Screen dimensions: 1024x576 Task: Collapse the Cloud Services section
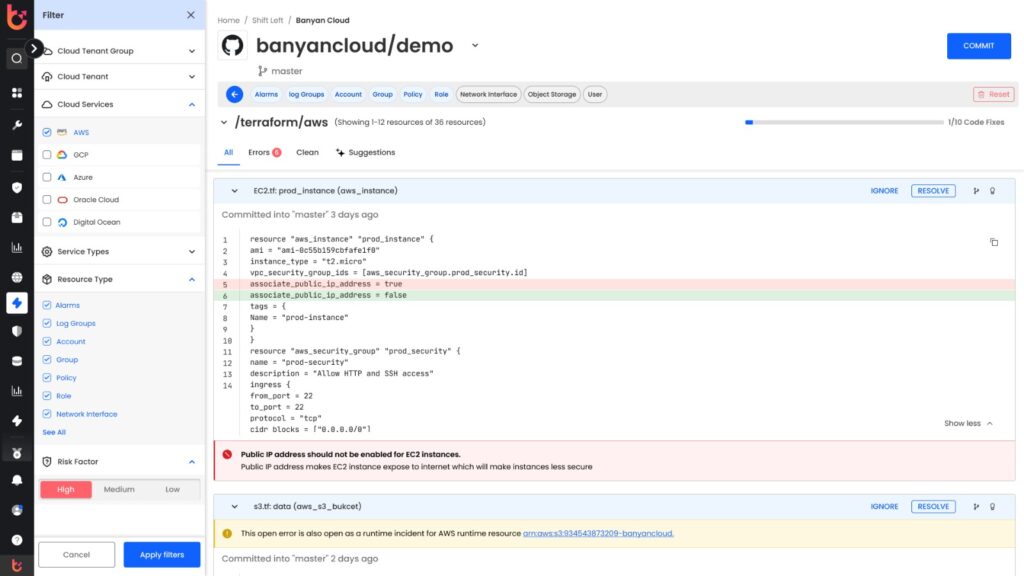point(192,104)
